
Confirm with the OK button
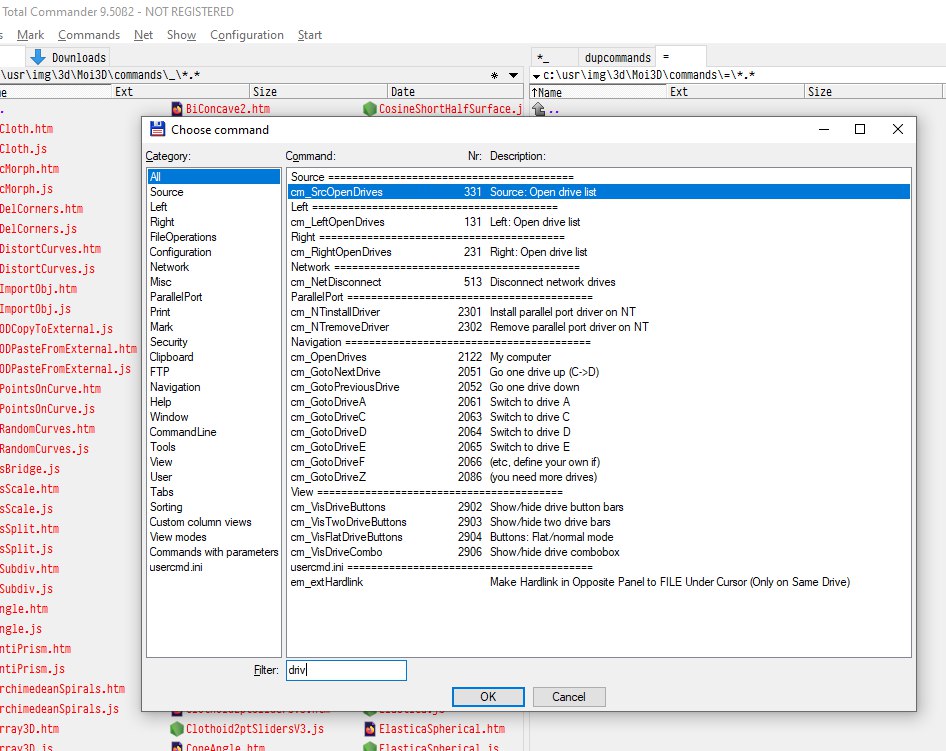[488, 697]
